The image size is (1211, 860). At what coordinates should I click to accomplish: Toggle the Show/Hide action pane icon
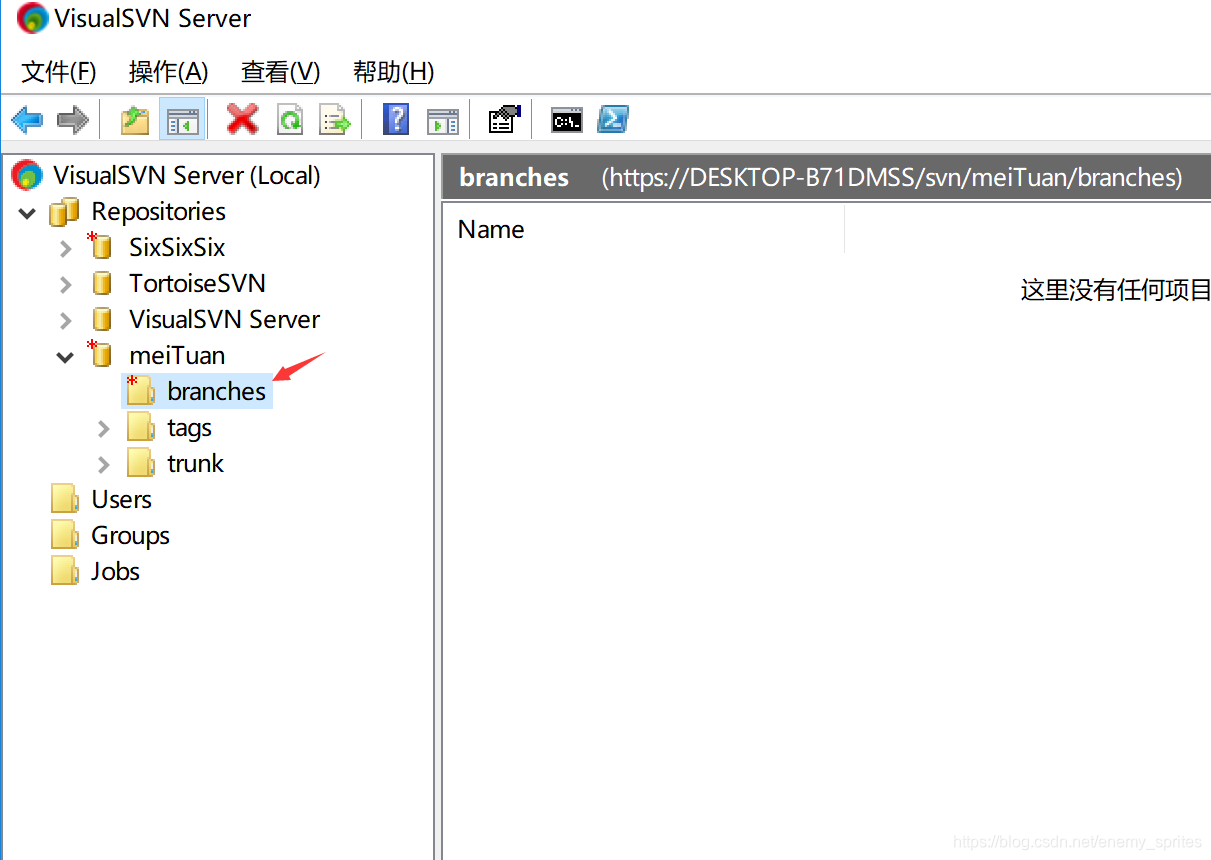point(442,121)
